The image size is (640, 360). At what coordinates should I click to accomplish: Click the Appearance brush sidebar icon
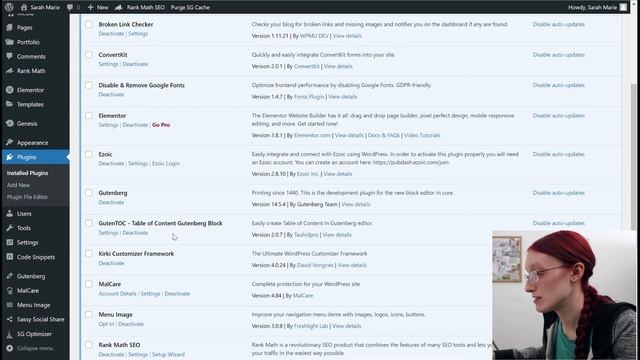9,142
